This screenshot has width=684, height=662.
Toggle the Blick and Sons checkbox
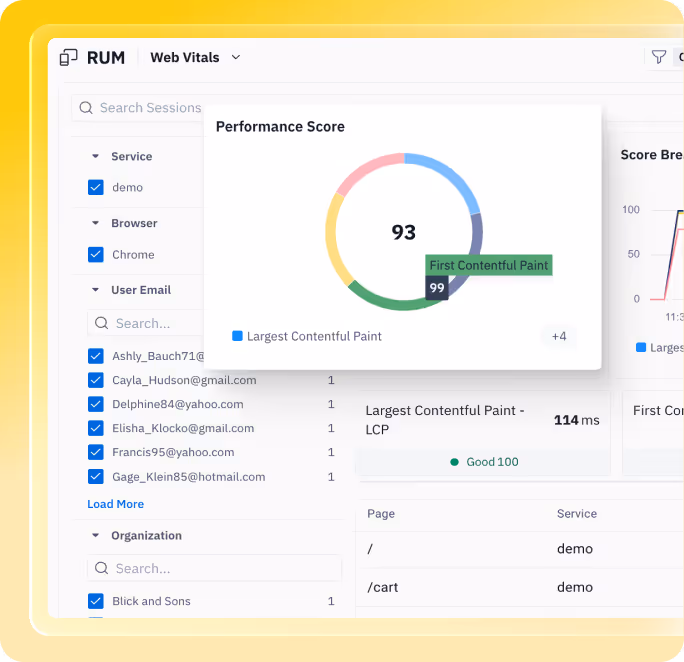click(x=96, y=601)
